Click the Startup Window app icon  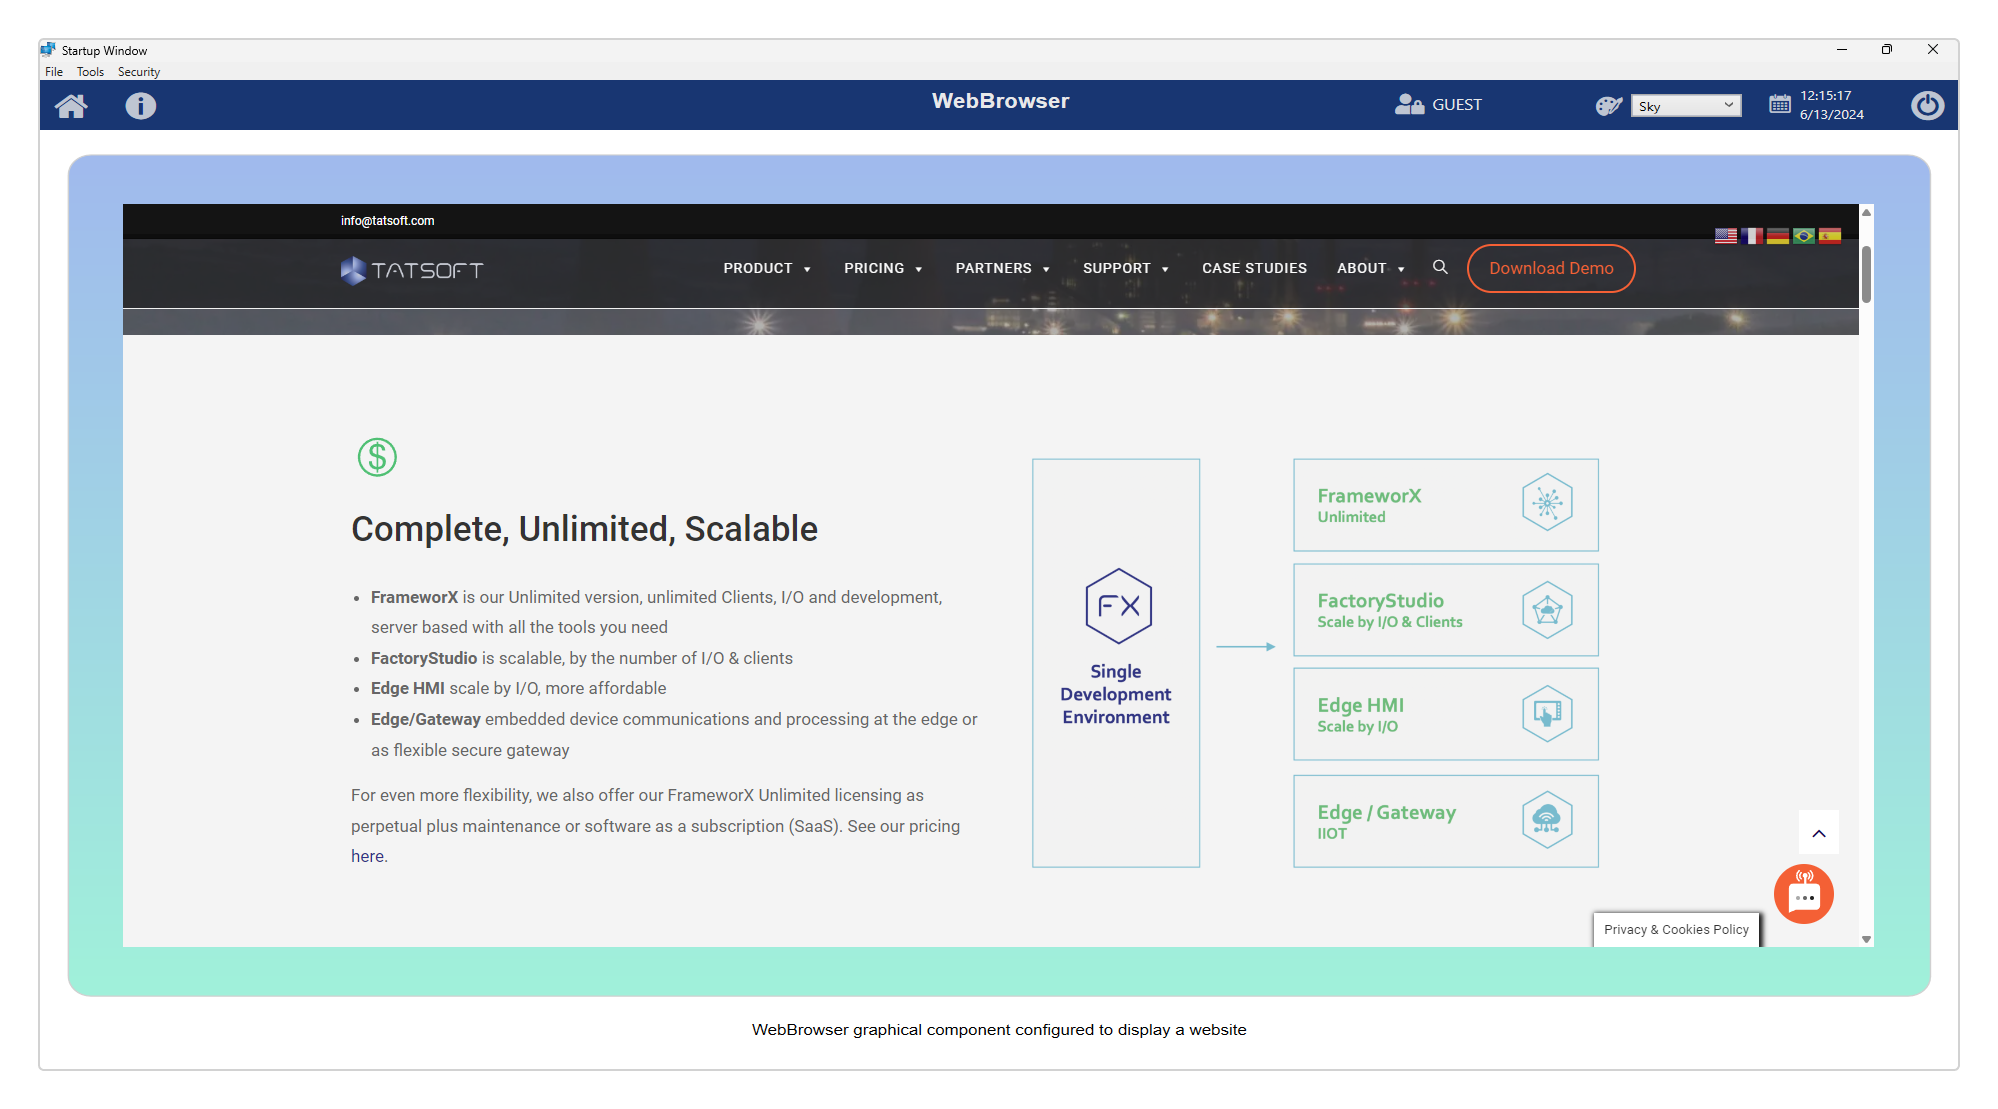48,49
